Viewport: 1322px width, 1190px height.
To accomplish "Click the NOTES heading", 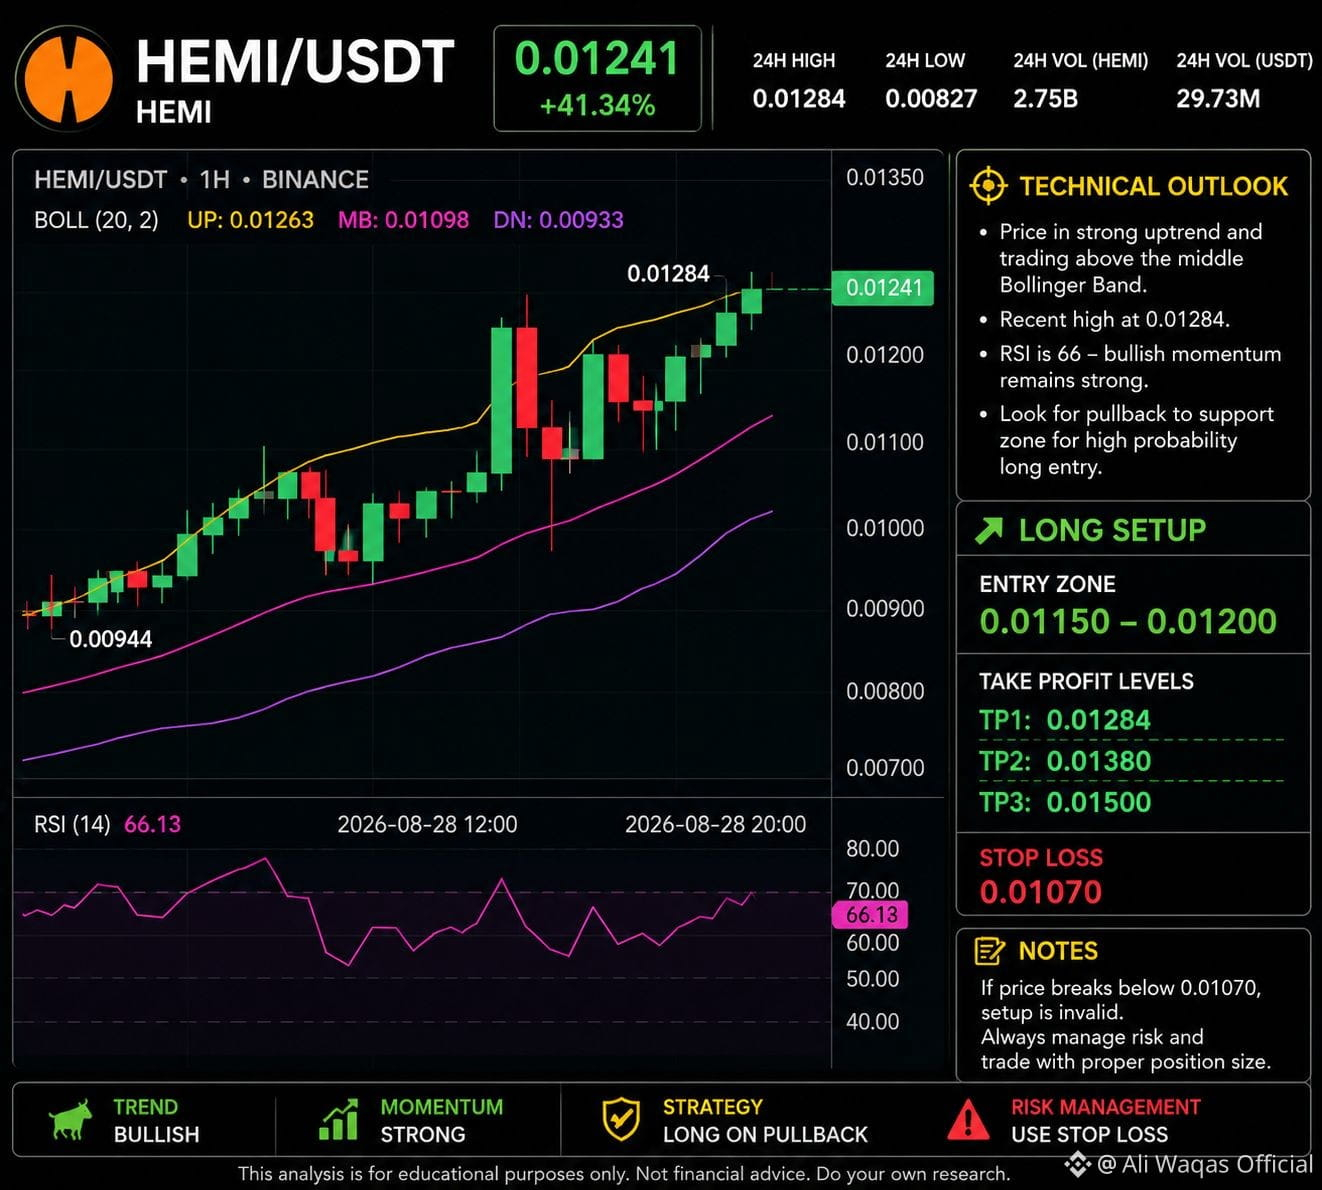I will pyautogui.click(x=1058, y=951).
